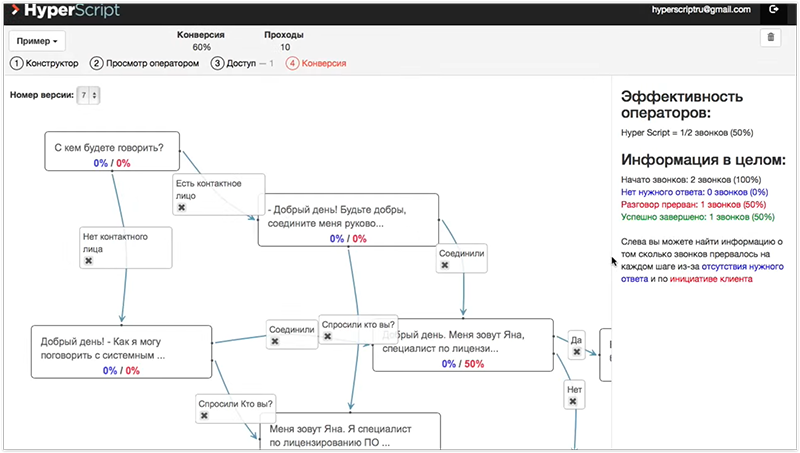Click the circled number 1 icon for Конструктор
The image size is (800, 453).
17,63
